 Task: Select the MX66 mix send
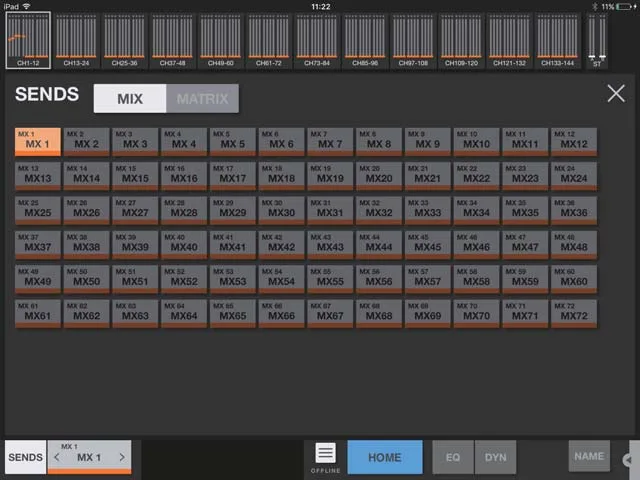coord(281,313)
